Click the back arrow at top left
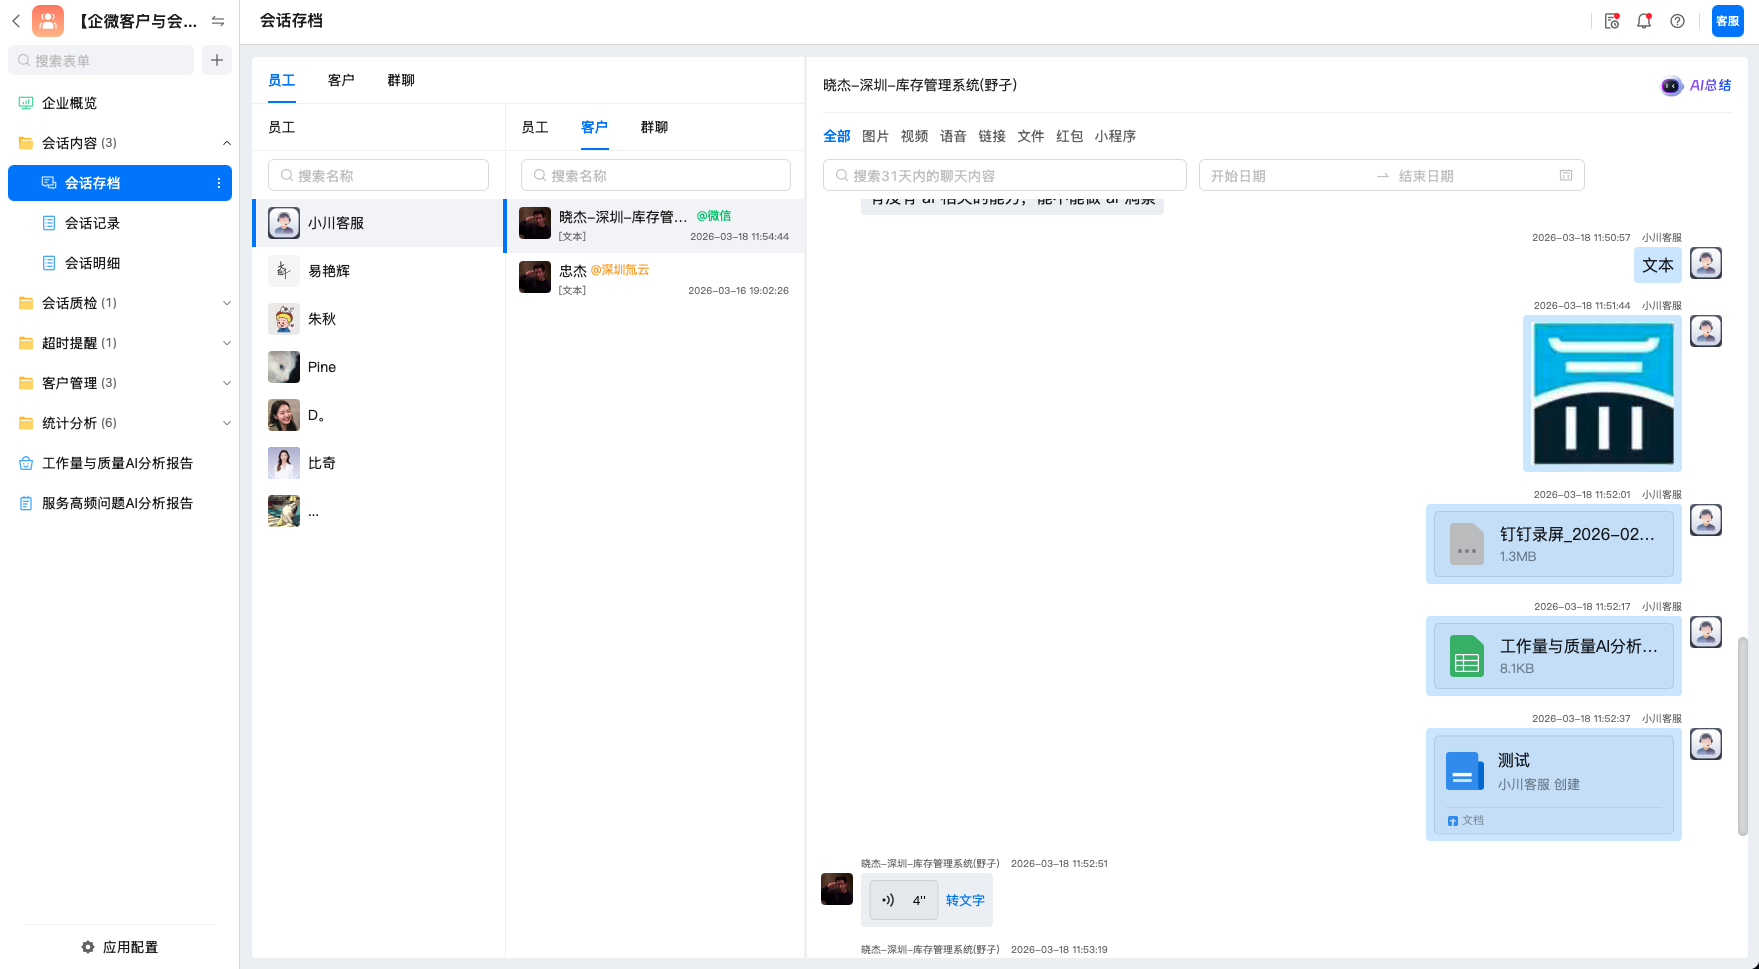Screen dimensions: 1759x969 (16, 21)
